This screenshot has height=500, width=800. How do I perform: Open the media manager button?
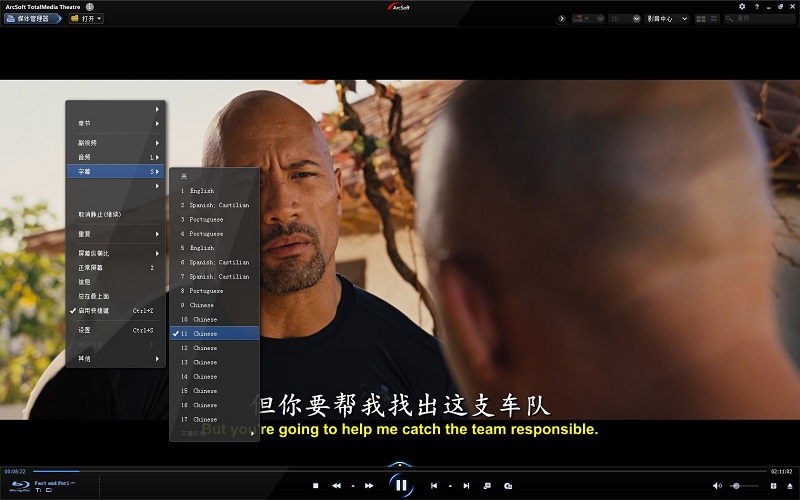(33, 18)
